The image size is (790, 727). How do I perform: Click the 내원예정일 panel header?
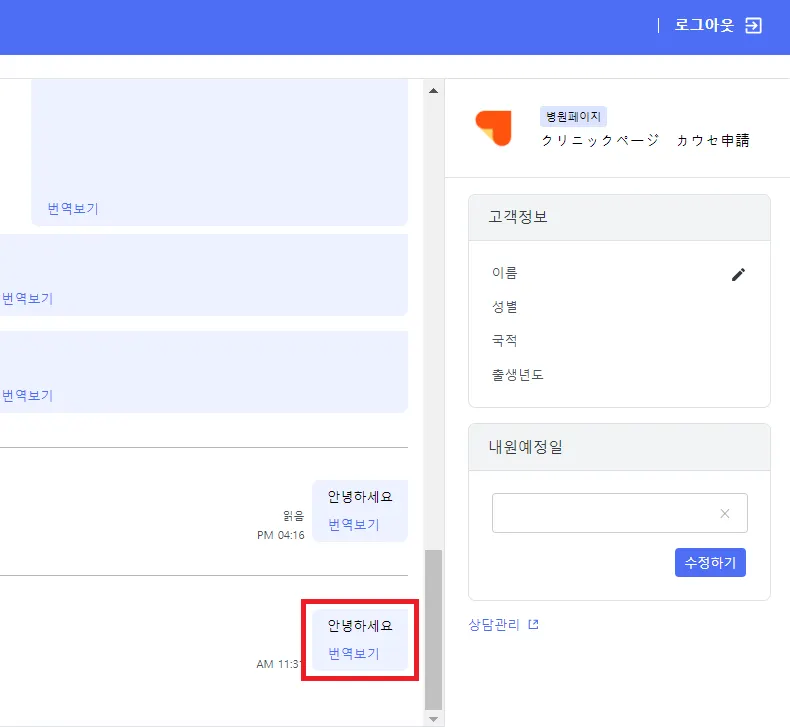(x=619, y=447)
